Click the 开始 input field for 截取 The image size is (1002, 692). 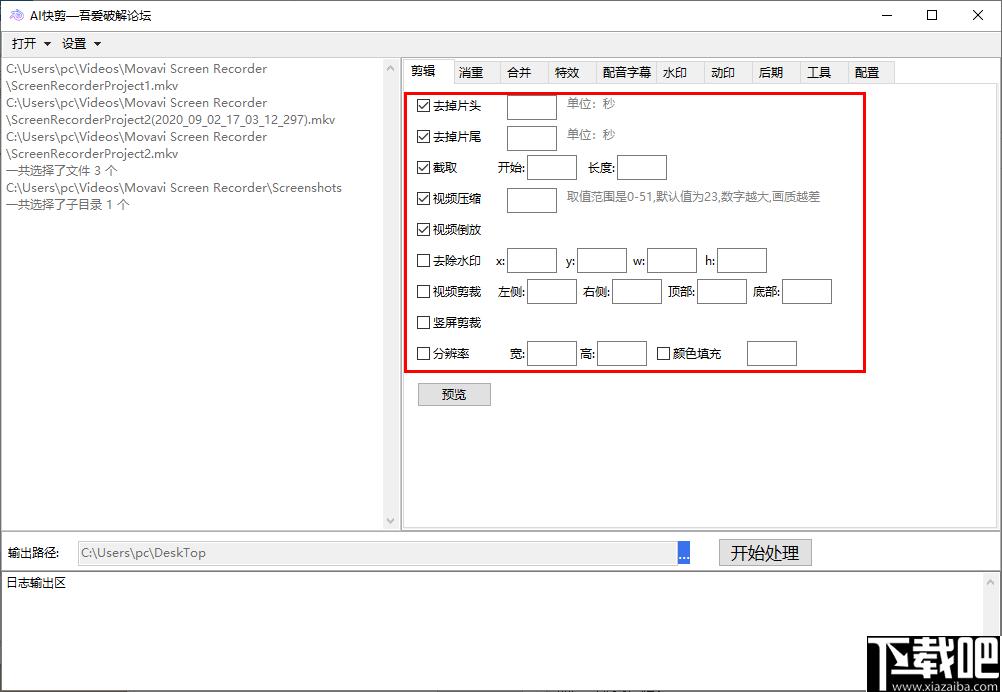552,167
